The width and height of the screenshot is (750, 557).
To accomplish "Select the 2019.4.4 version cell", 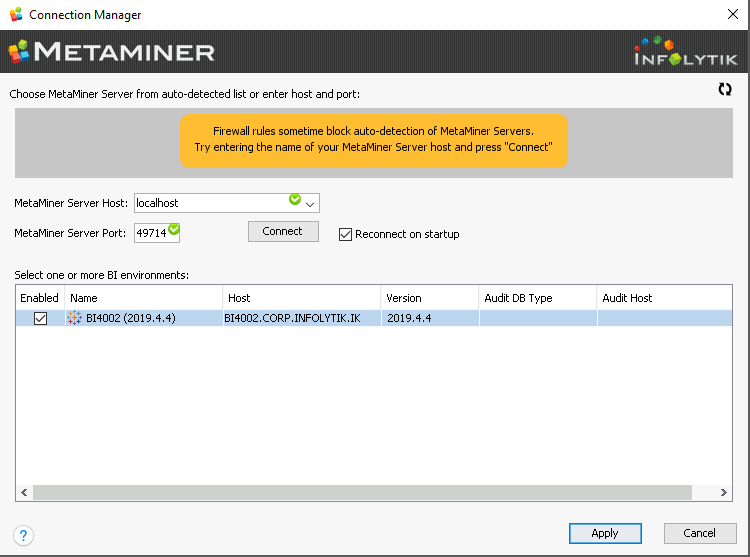I will [x=430, y=318].
